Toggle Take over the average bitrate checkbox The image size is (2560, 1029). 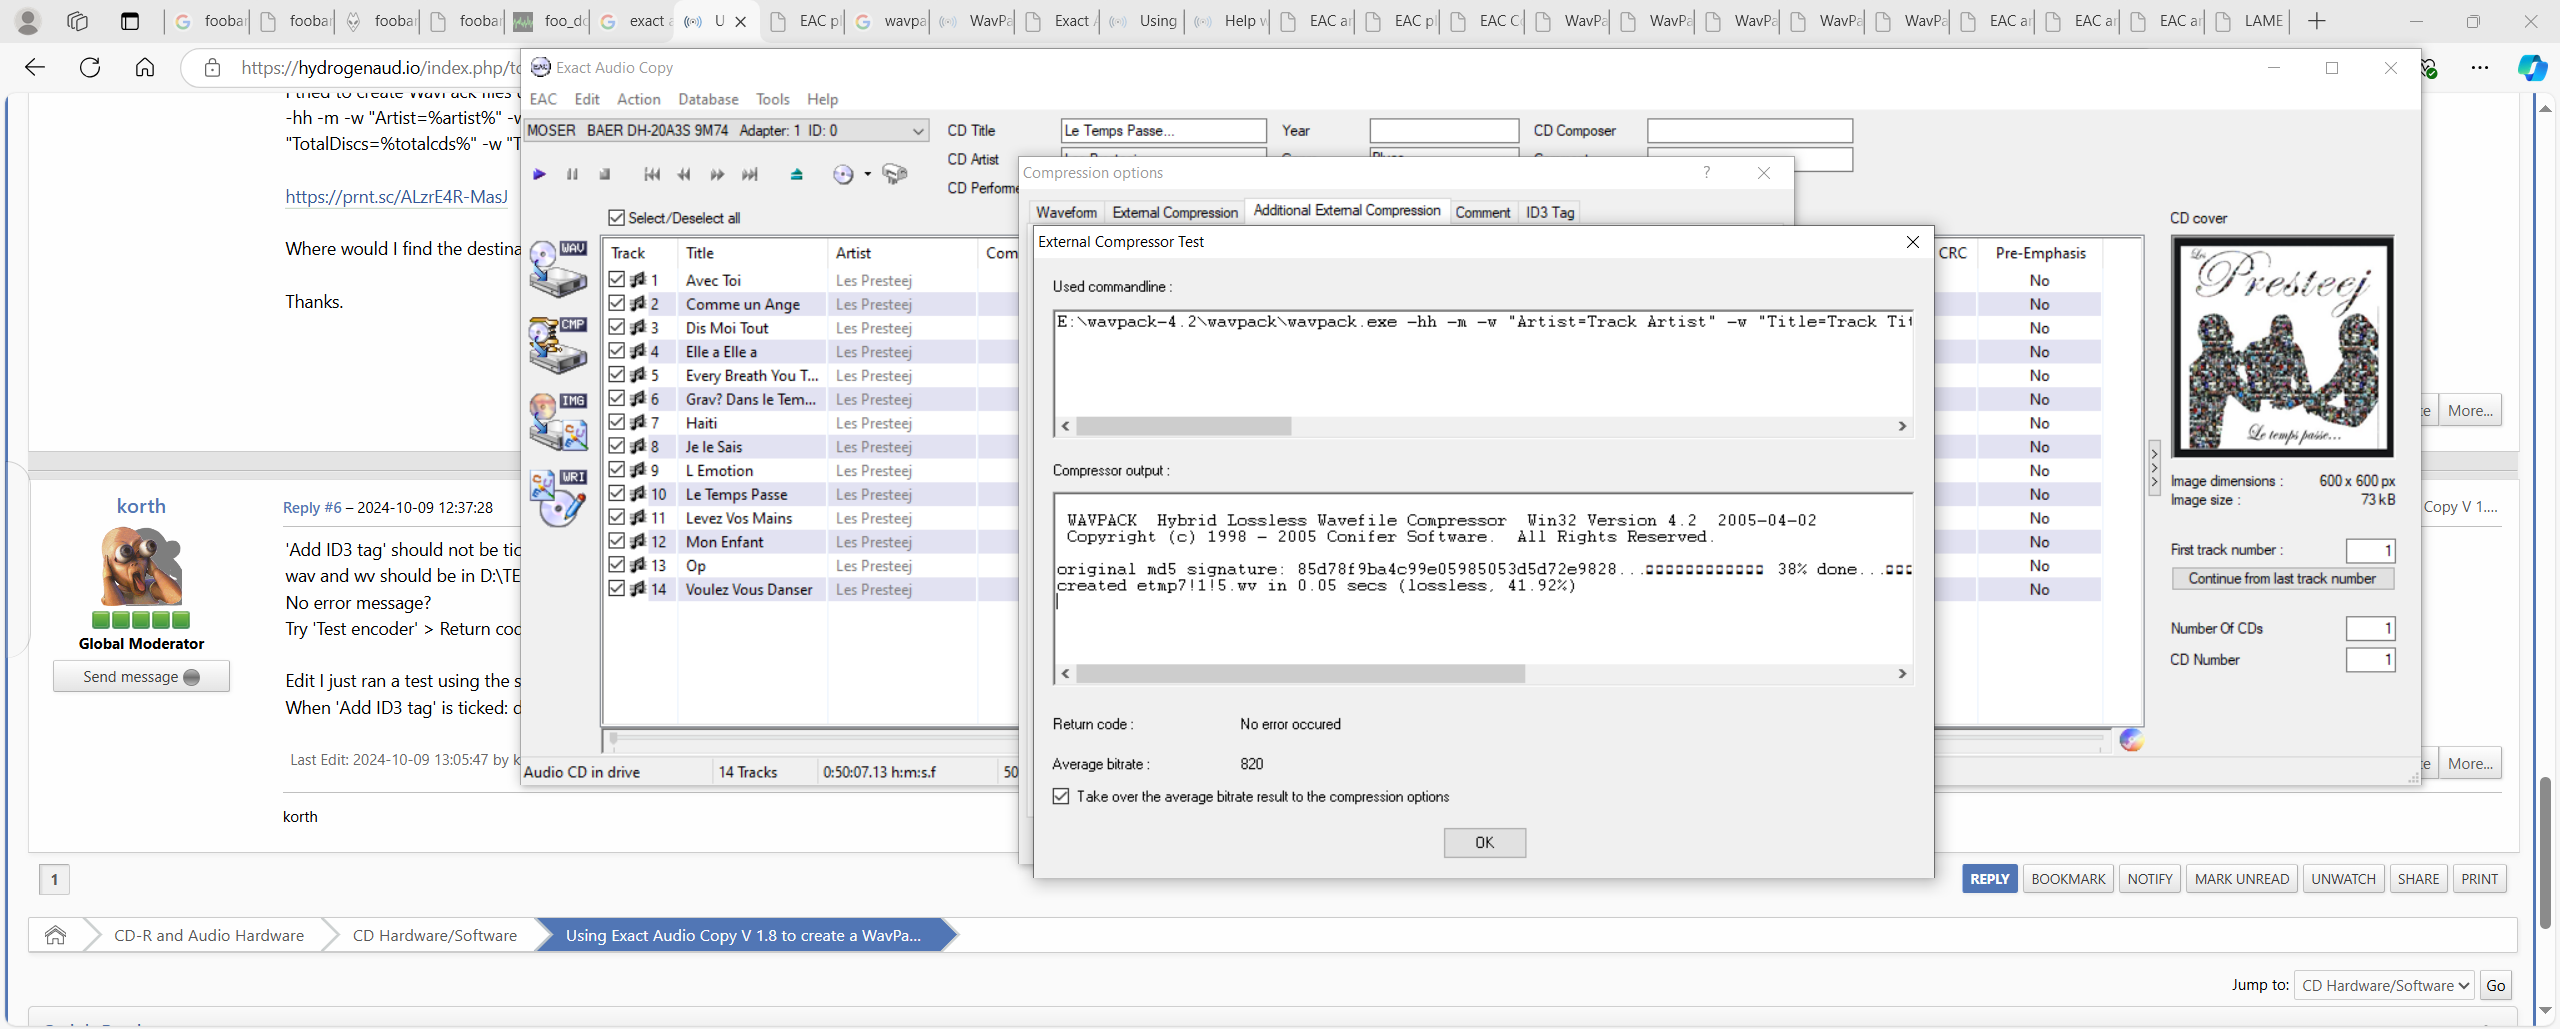click(1061, 797)
